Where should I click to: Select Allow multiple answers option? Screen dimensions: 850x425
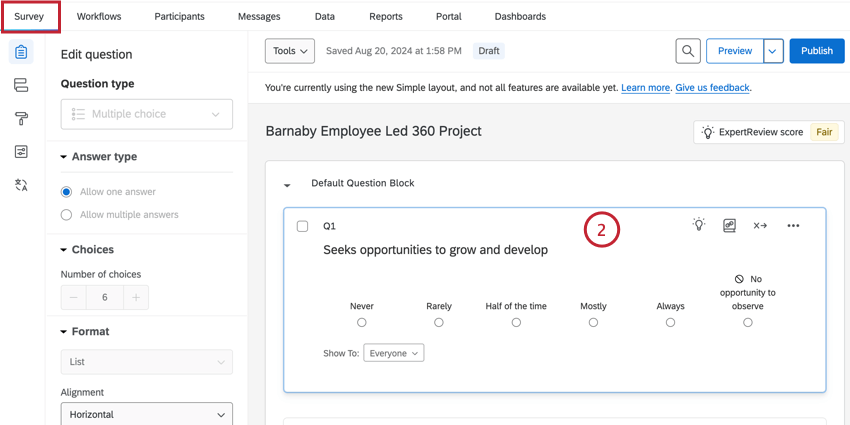pyautogui.click(x=67, y=215)
